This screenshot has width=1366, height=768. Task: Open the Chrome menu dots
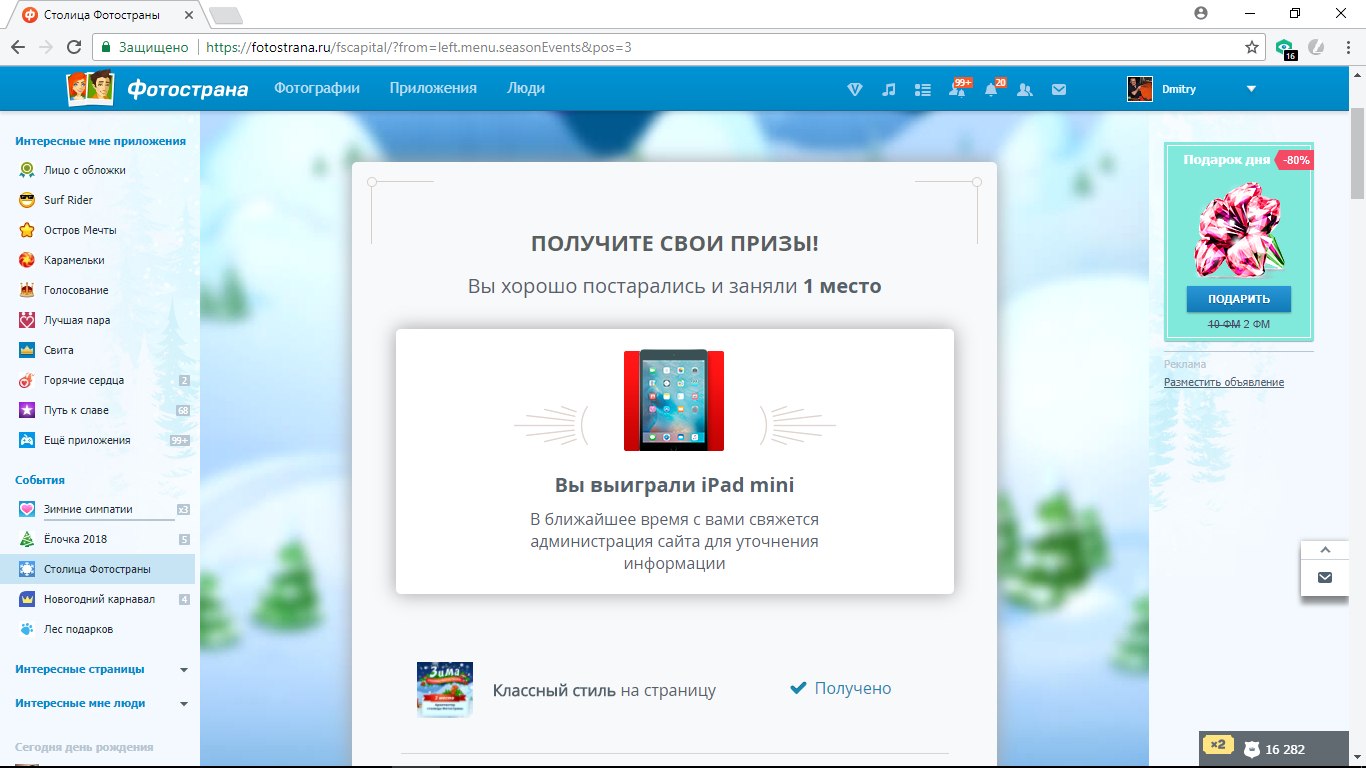[1349, 47]
